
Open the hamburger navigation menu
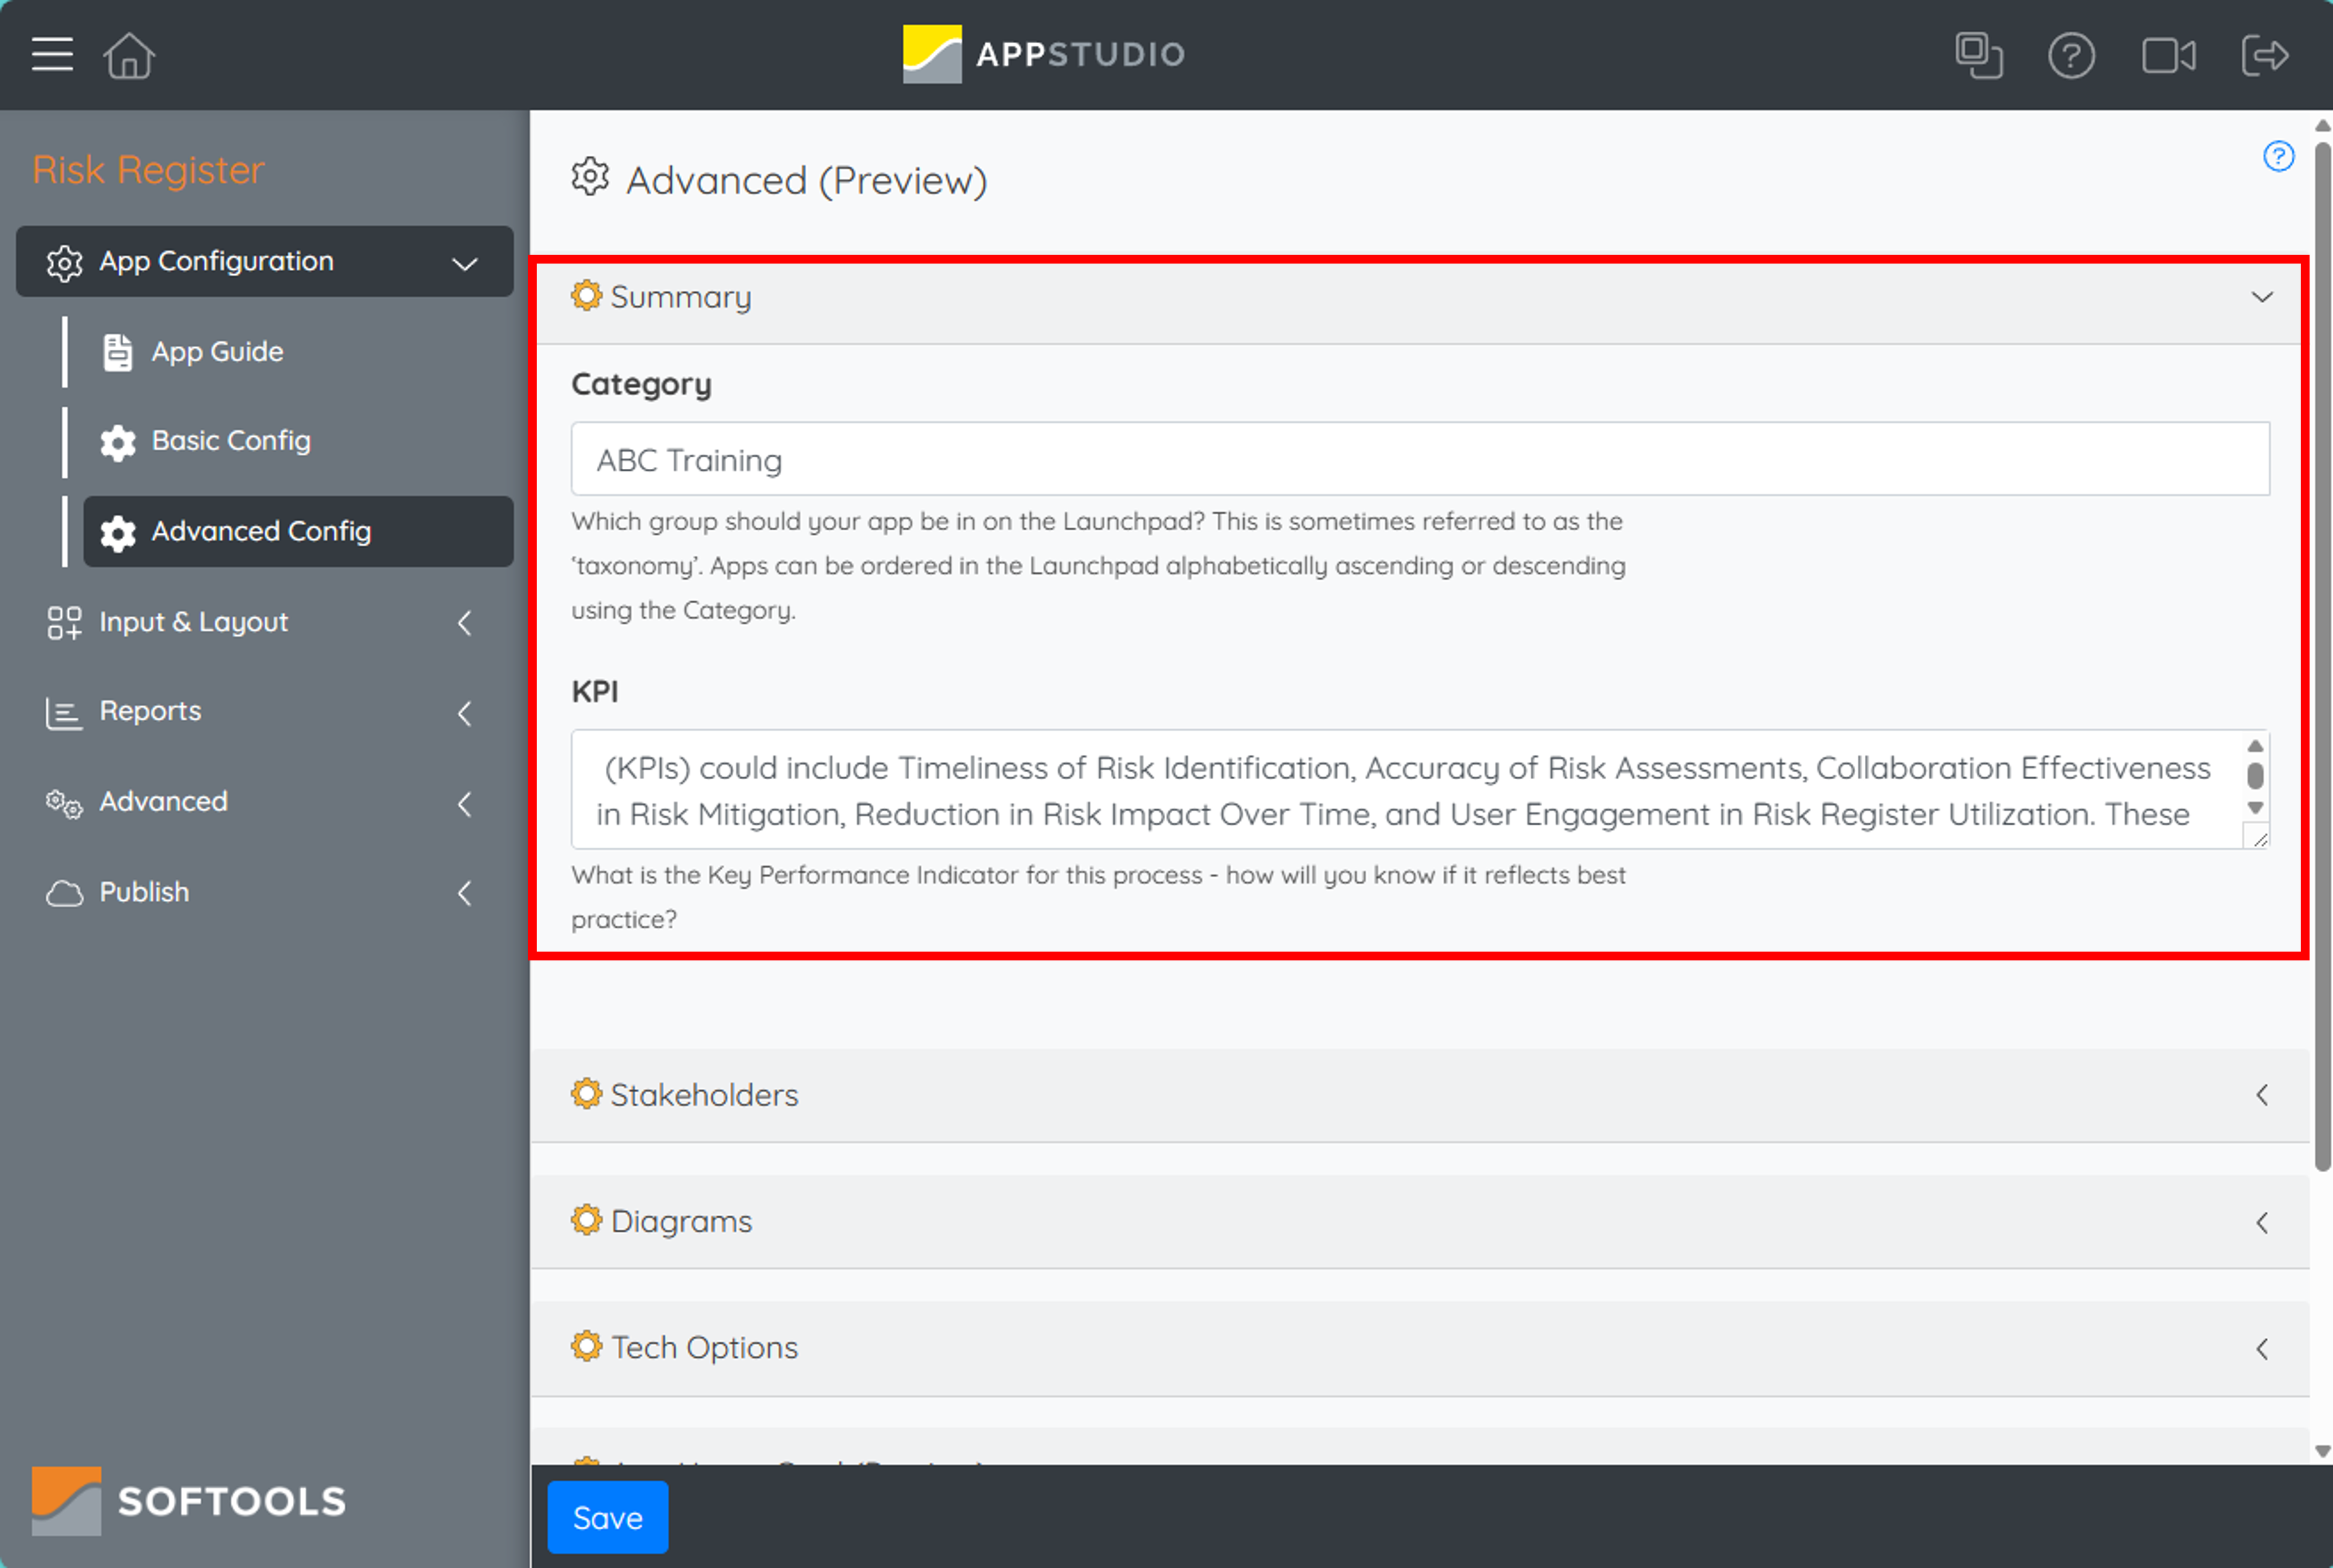[x=51, y=55]
